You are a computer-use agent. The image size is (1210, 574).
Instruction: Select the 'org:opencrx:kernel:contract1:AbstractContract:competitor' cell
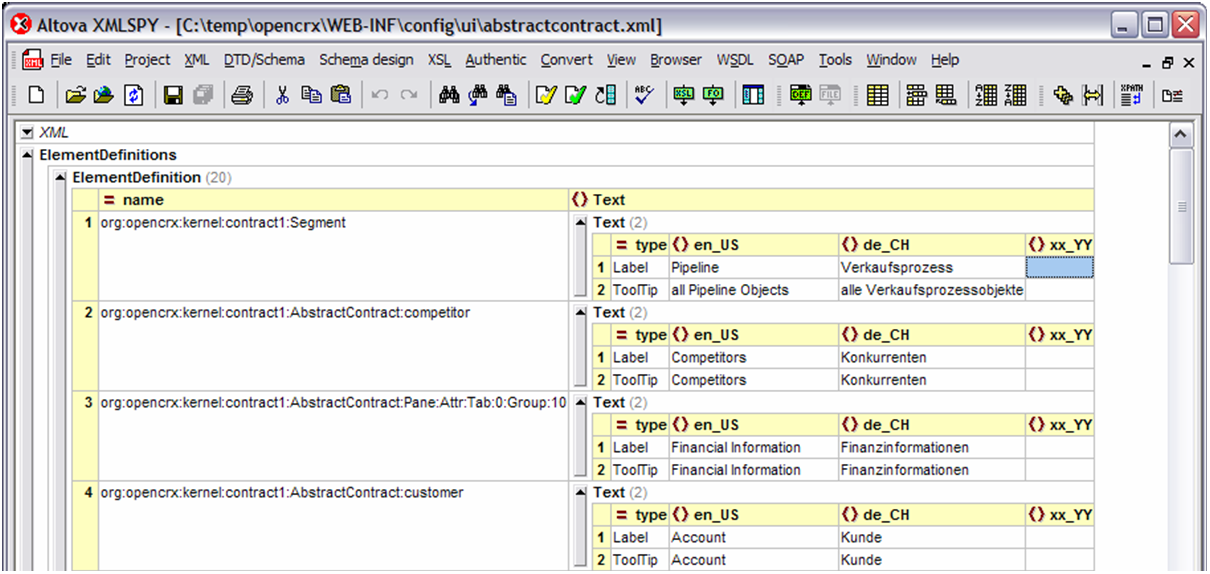[333, 345]
